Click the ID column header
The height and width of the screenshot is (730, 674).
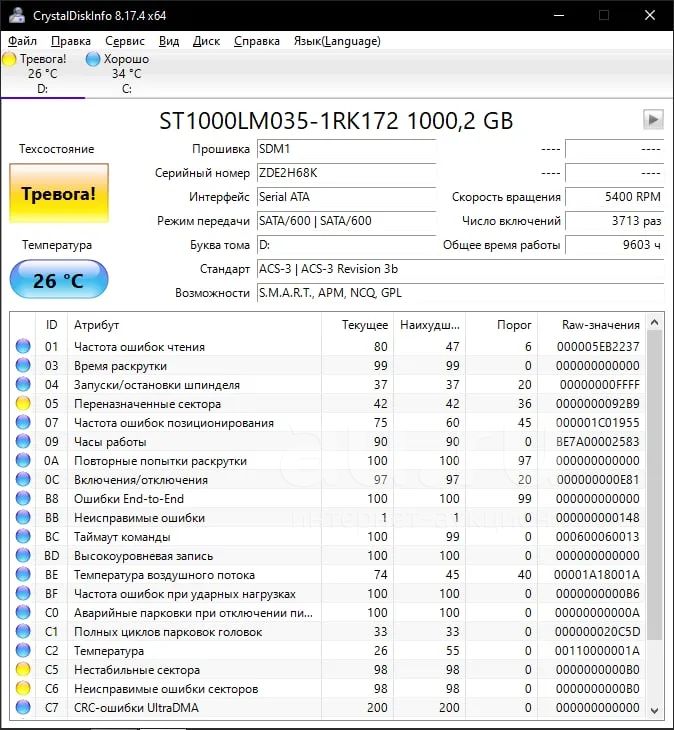[51, 324]
